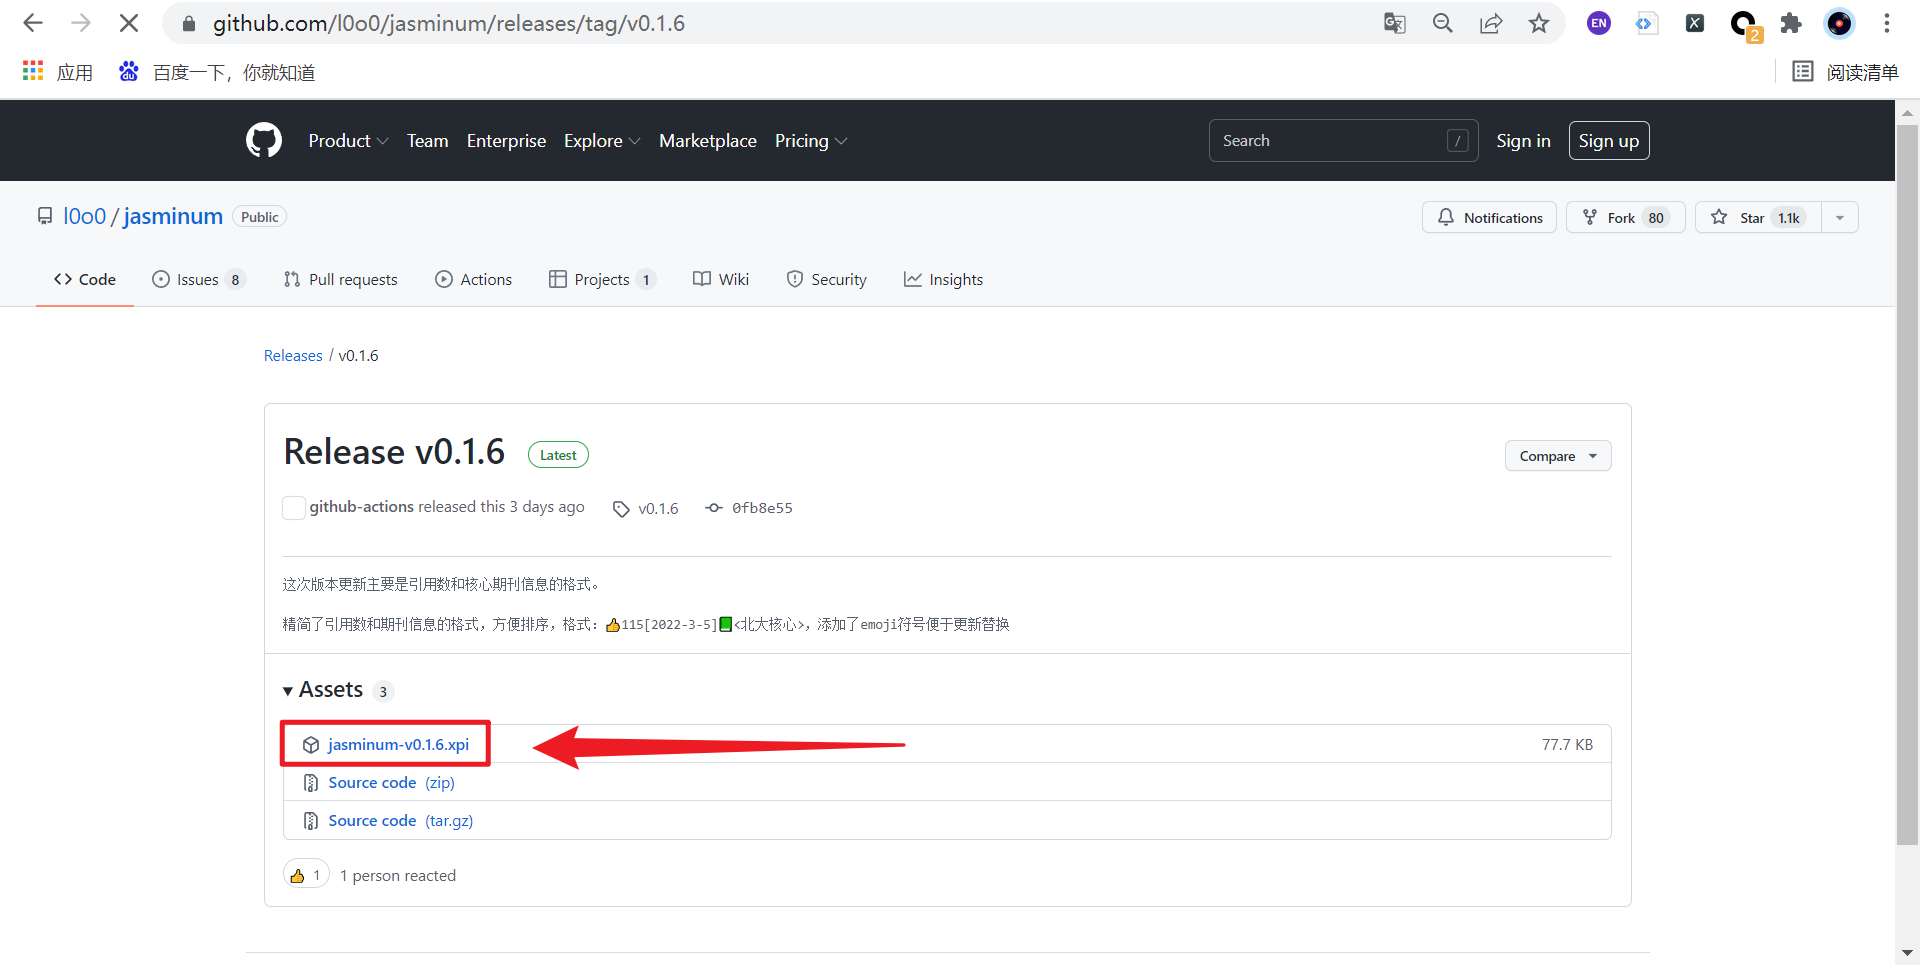This screenshot has width=1920, height=965.
Task: Open the Team navigation link
Action: click(x=427, y=141)
